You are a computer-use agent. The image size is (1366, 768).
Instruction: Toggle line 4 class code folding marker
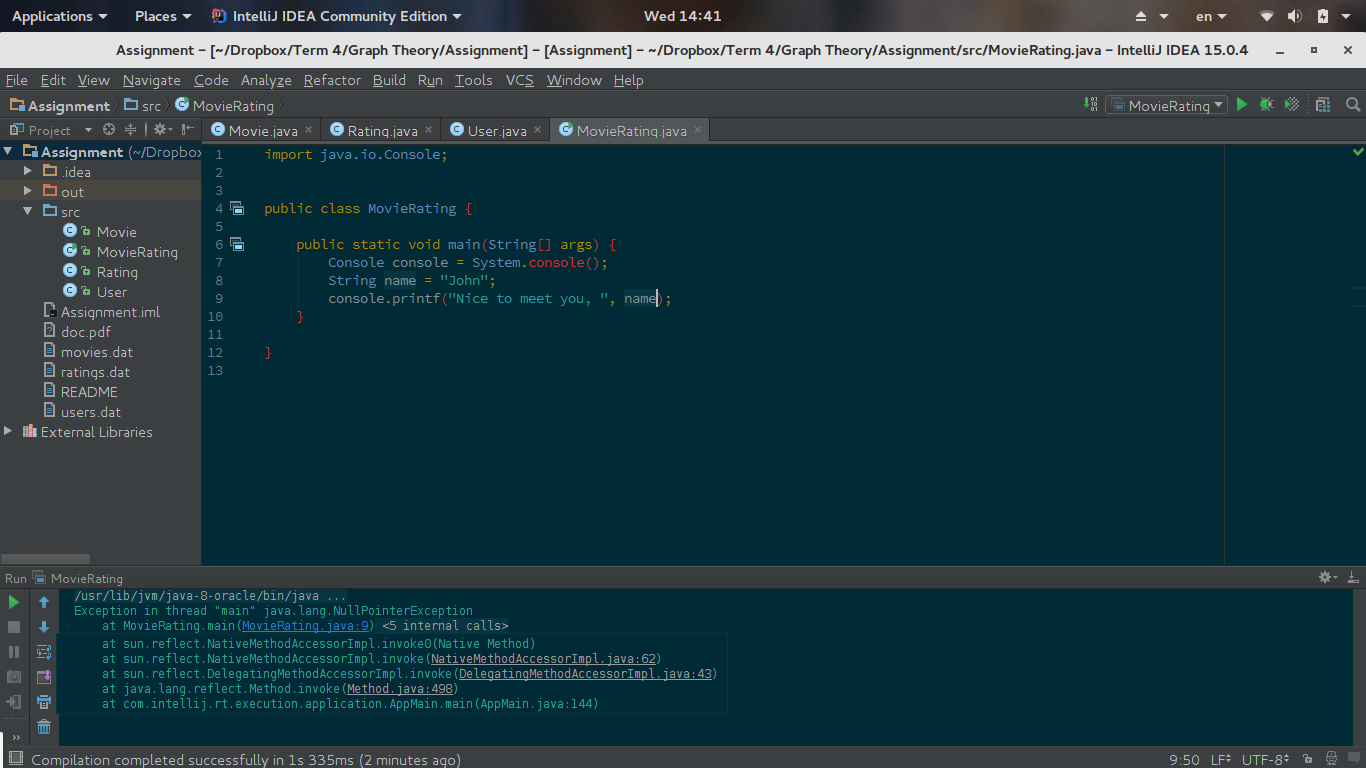coord(237,208)
